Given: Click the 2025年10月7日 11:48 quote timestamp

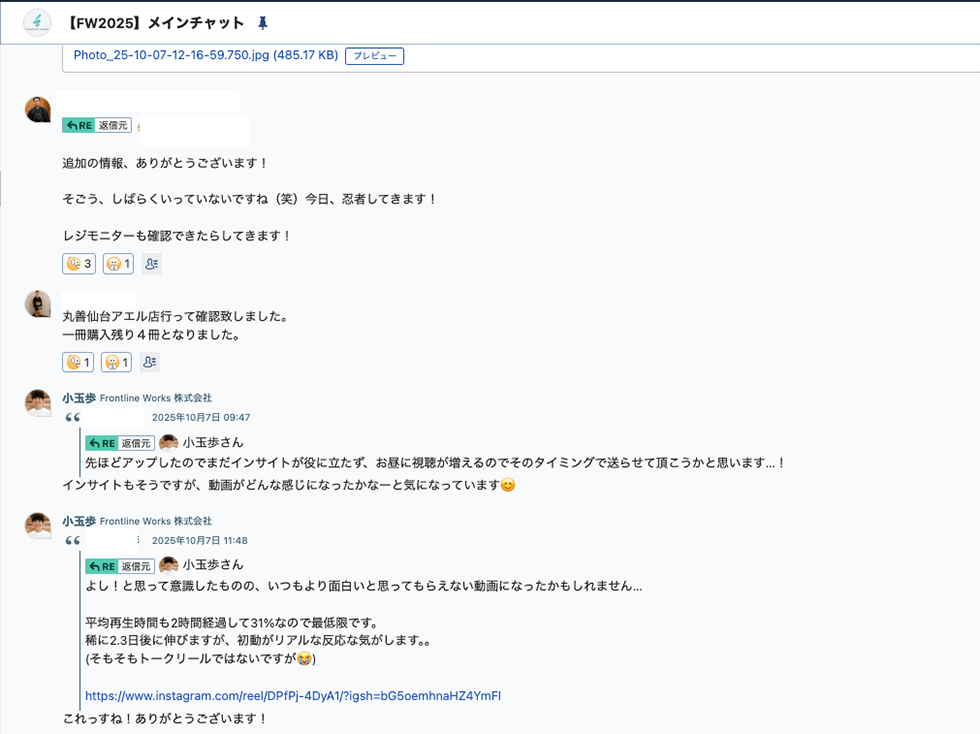Looking at the screenshot, I should coord(199,540).
